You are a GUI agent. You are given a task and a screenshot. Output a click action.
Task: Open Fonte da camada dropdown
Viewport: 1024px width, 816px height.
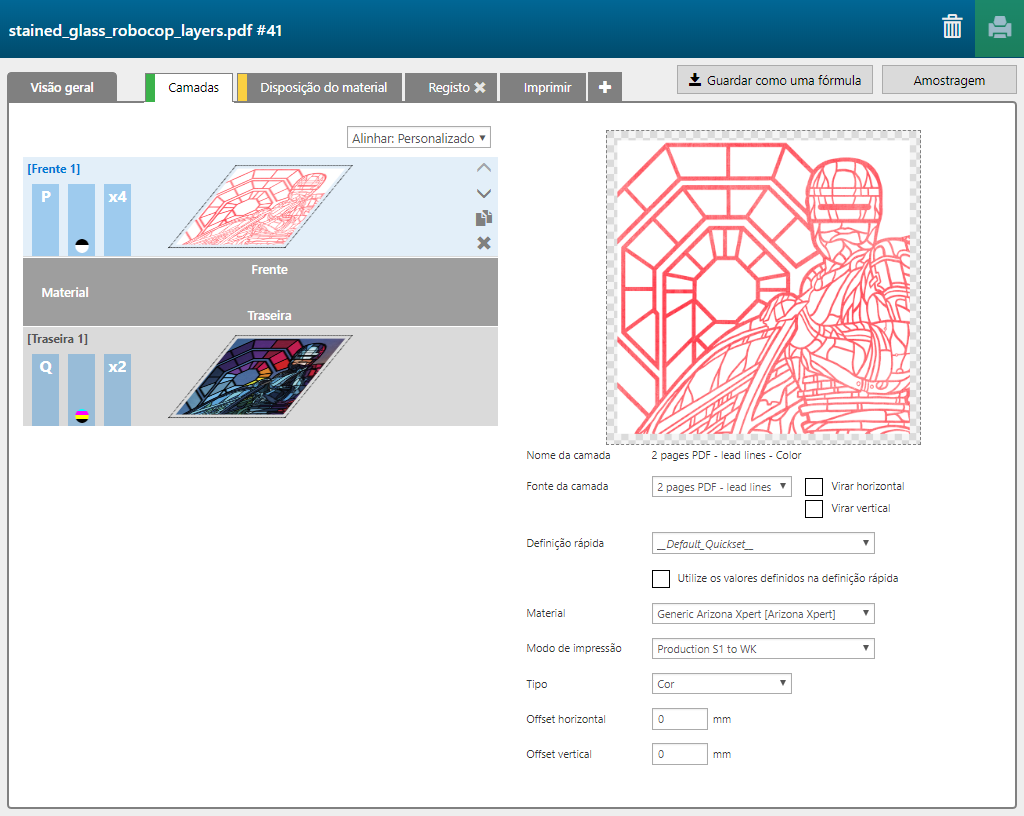point(722,486)
